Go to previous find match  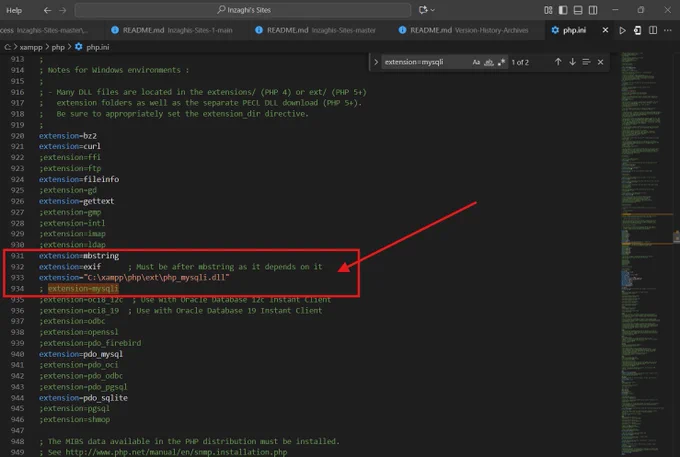pos(558,62)
